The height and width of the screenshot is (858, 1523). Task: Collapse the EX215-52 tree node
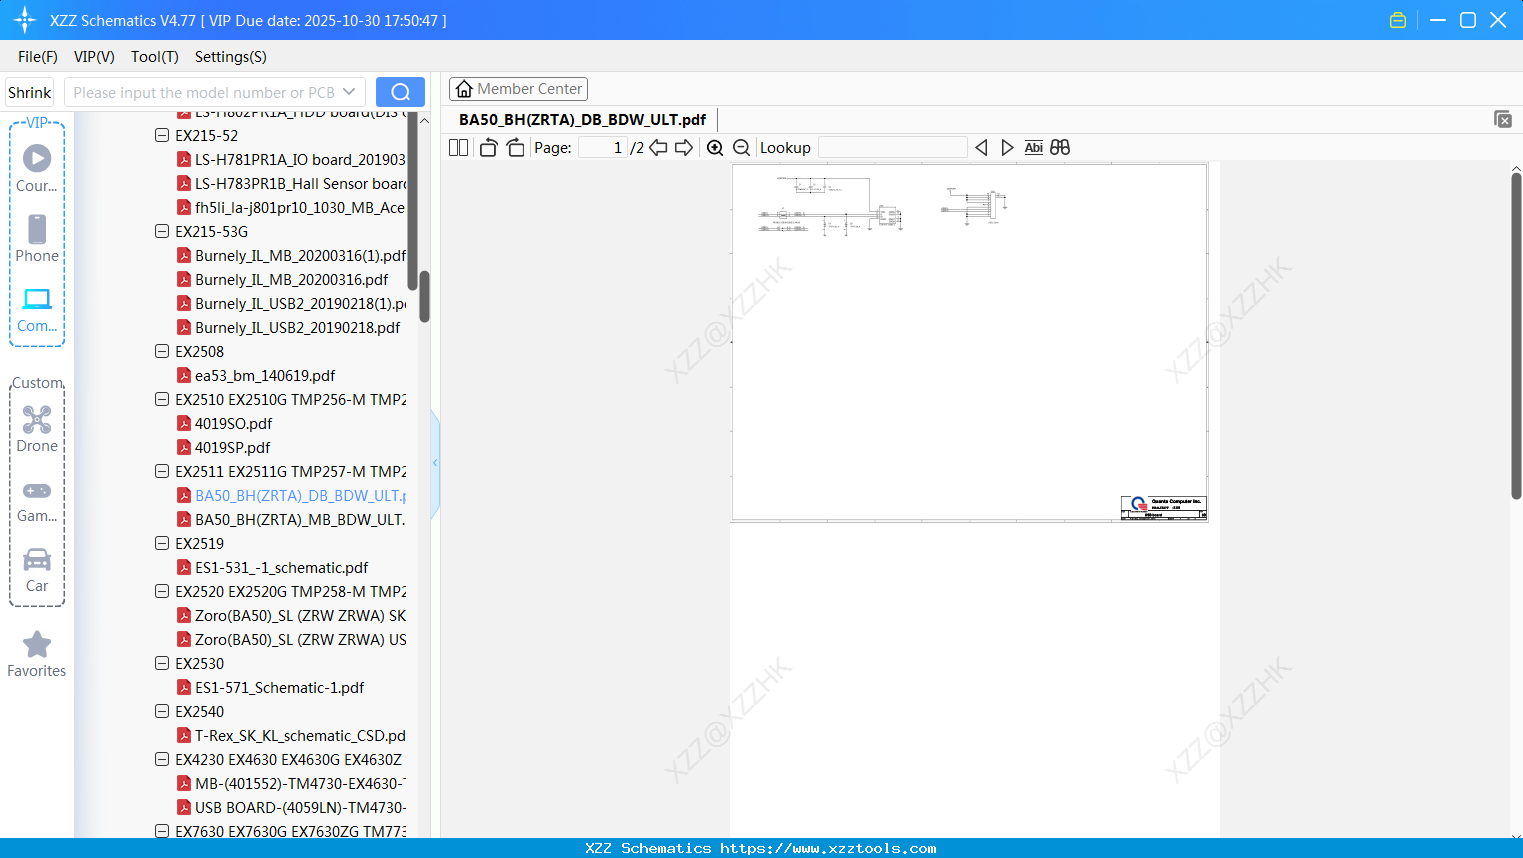[162, 135]
